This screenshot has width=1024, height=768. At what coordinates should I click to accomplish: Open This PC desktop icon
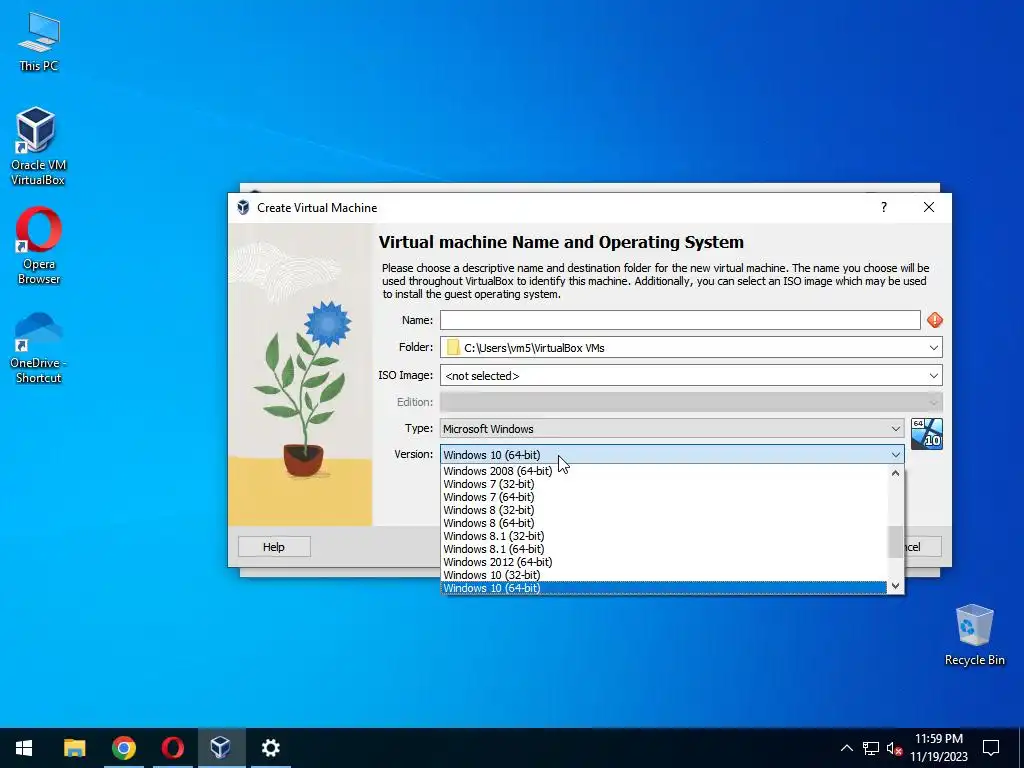click(x=39, y=41)
